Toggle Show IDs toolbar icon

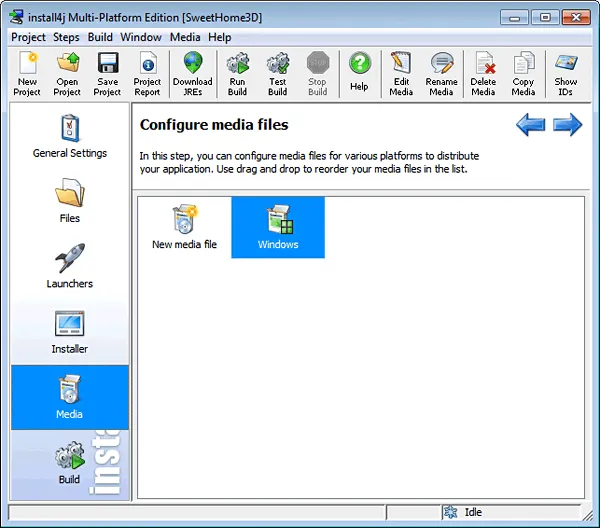pos(566,74)
